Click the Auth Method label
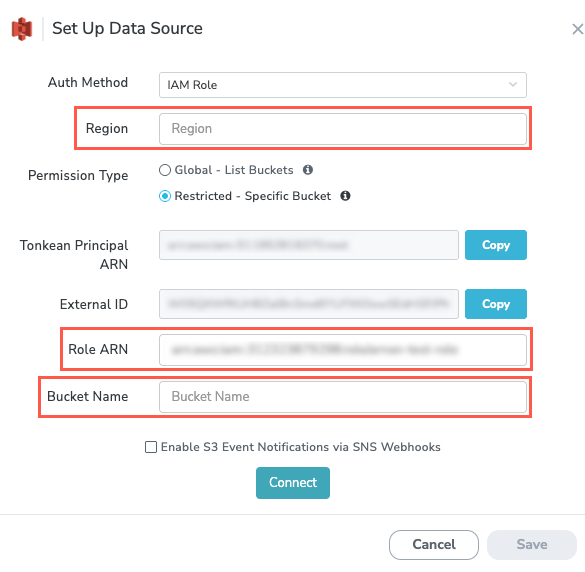Screen dimensions: 585x572 88,82
